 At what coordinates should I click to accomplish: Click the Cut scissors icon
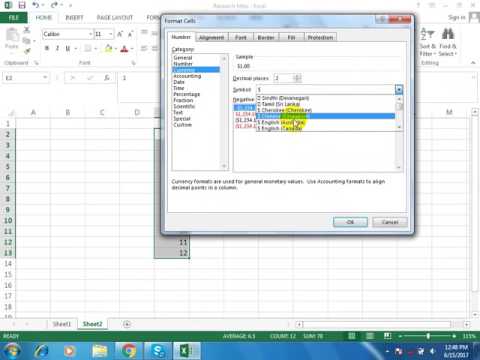[x=27, y=30]
